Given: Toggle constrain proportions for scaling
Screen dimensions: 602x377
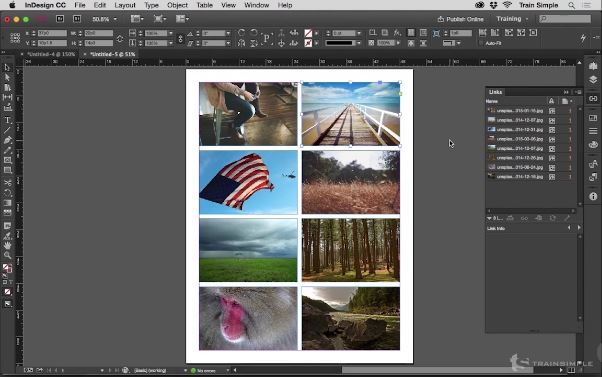Looking at the screenshot, I should [180, 38].
